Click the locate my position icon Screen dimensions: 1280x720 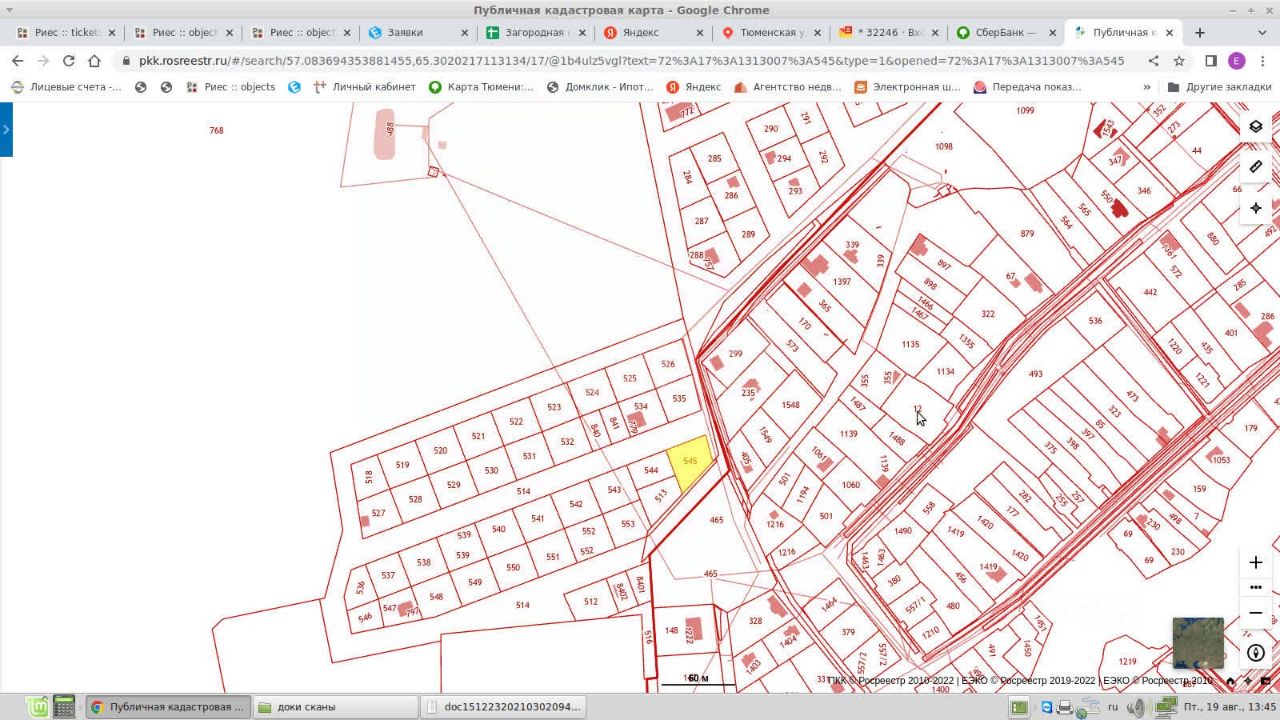click(x=1256, y=208)
